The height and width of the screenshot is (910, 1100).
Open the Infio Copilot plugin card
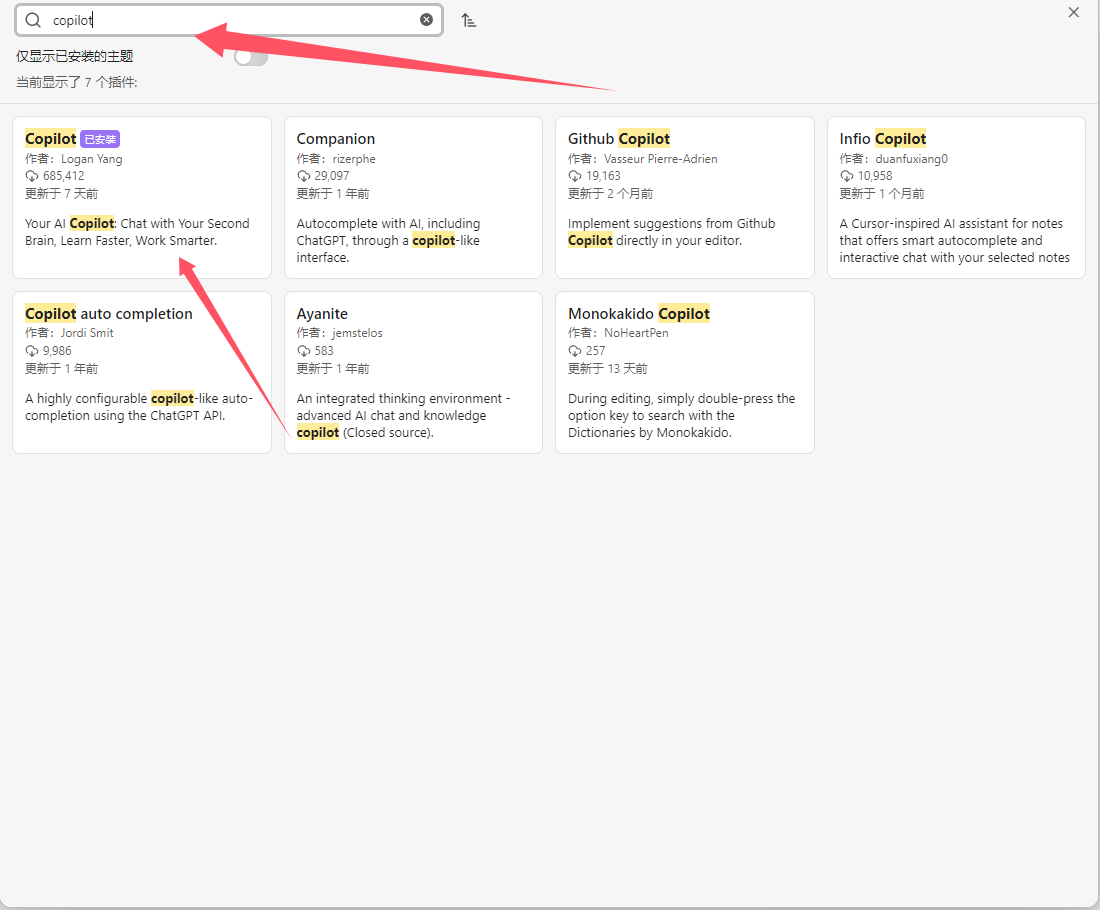956,197
